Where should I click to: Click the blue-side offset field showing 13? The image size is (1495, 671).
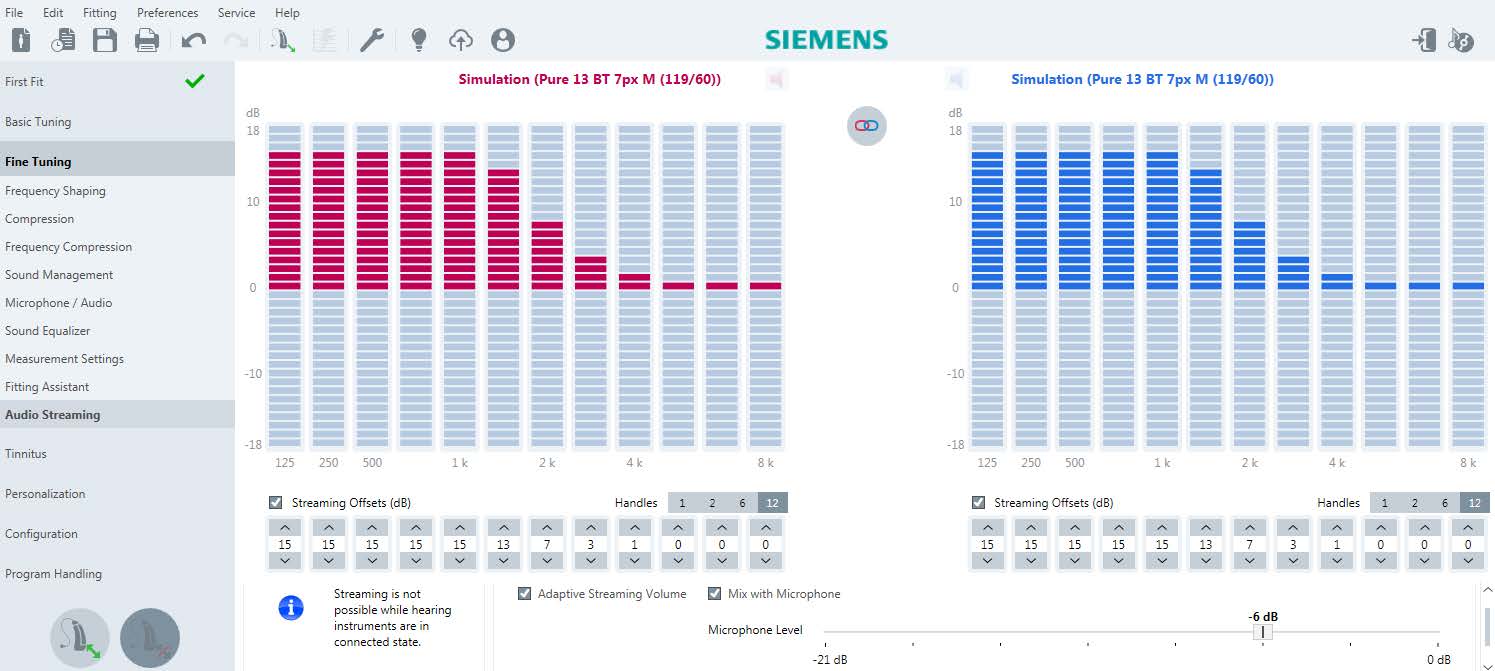click(x=1206, y=545)
